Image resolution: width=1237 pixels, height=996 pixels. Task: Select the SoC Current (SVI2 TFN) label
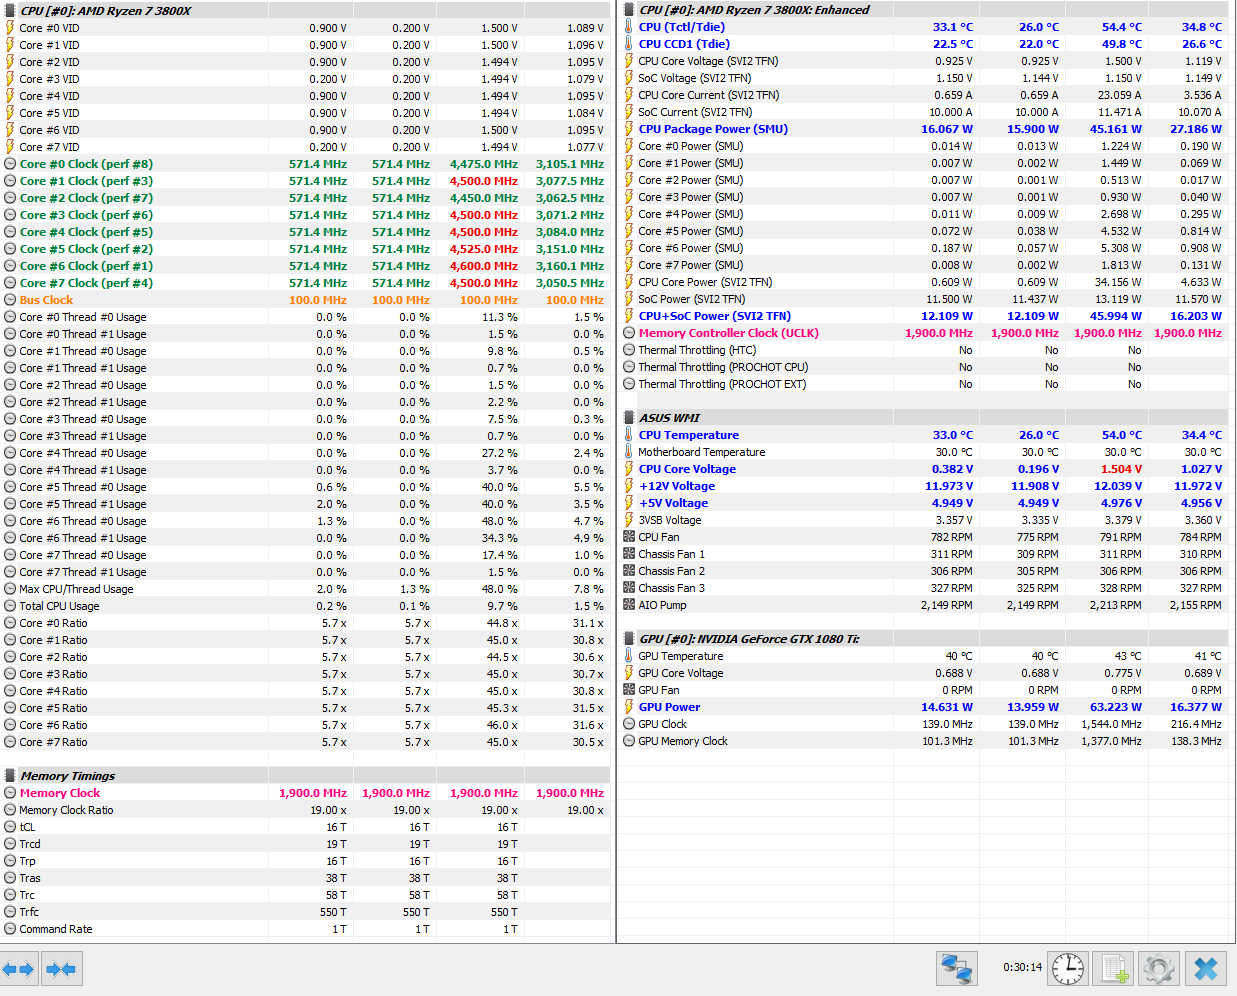(695, 112)
